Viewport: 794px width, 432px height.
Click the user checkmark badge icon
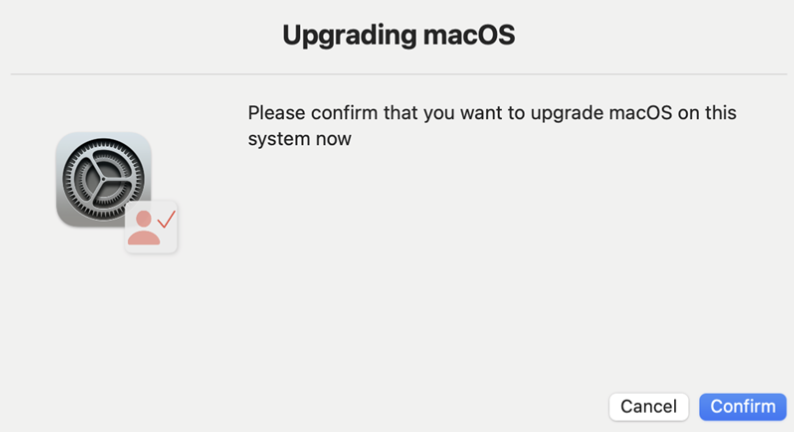(151, 227)
